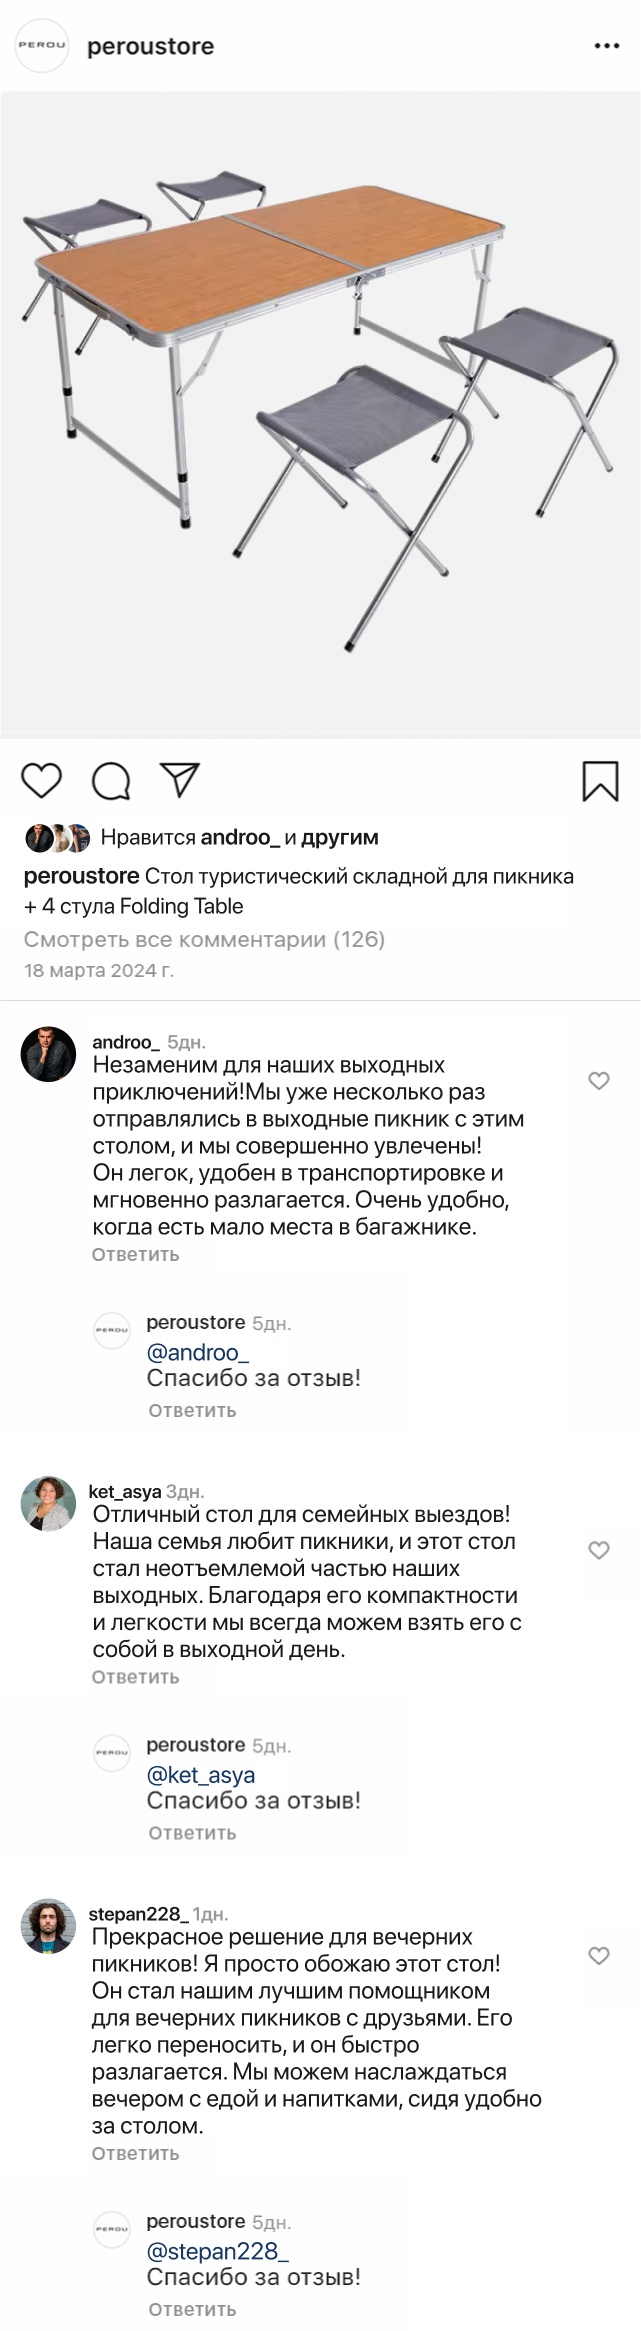
Task: Like ket_asya's comment
Action: click(599, 1550)
